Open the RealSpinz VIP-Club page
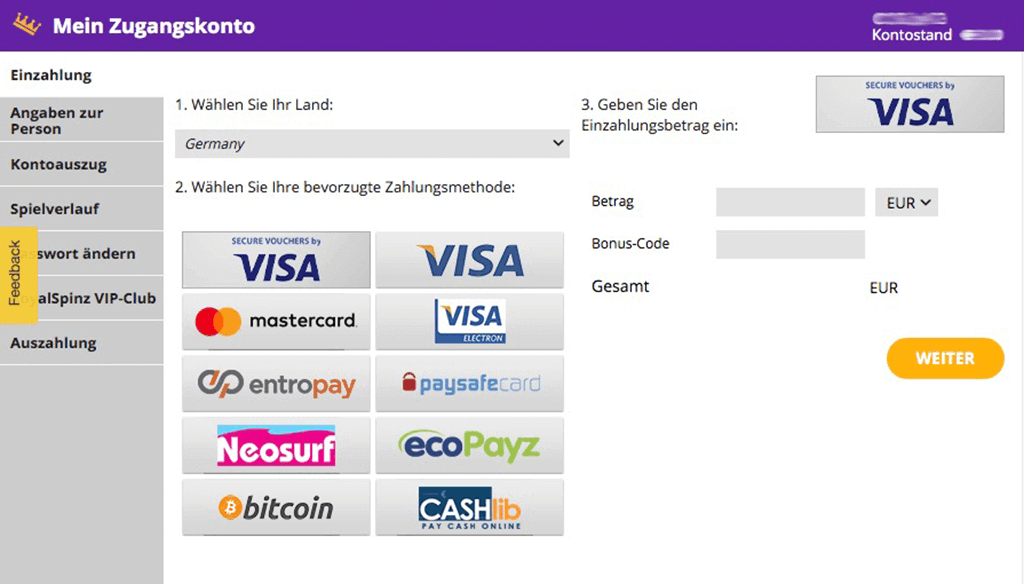1024x584 pixels. (x=85, y=298)
